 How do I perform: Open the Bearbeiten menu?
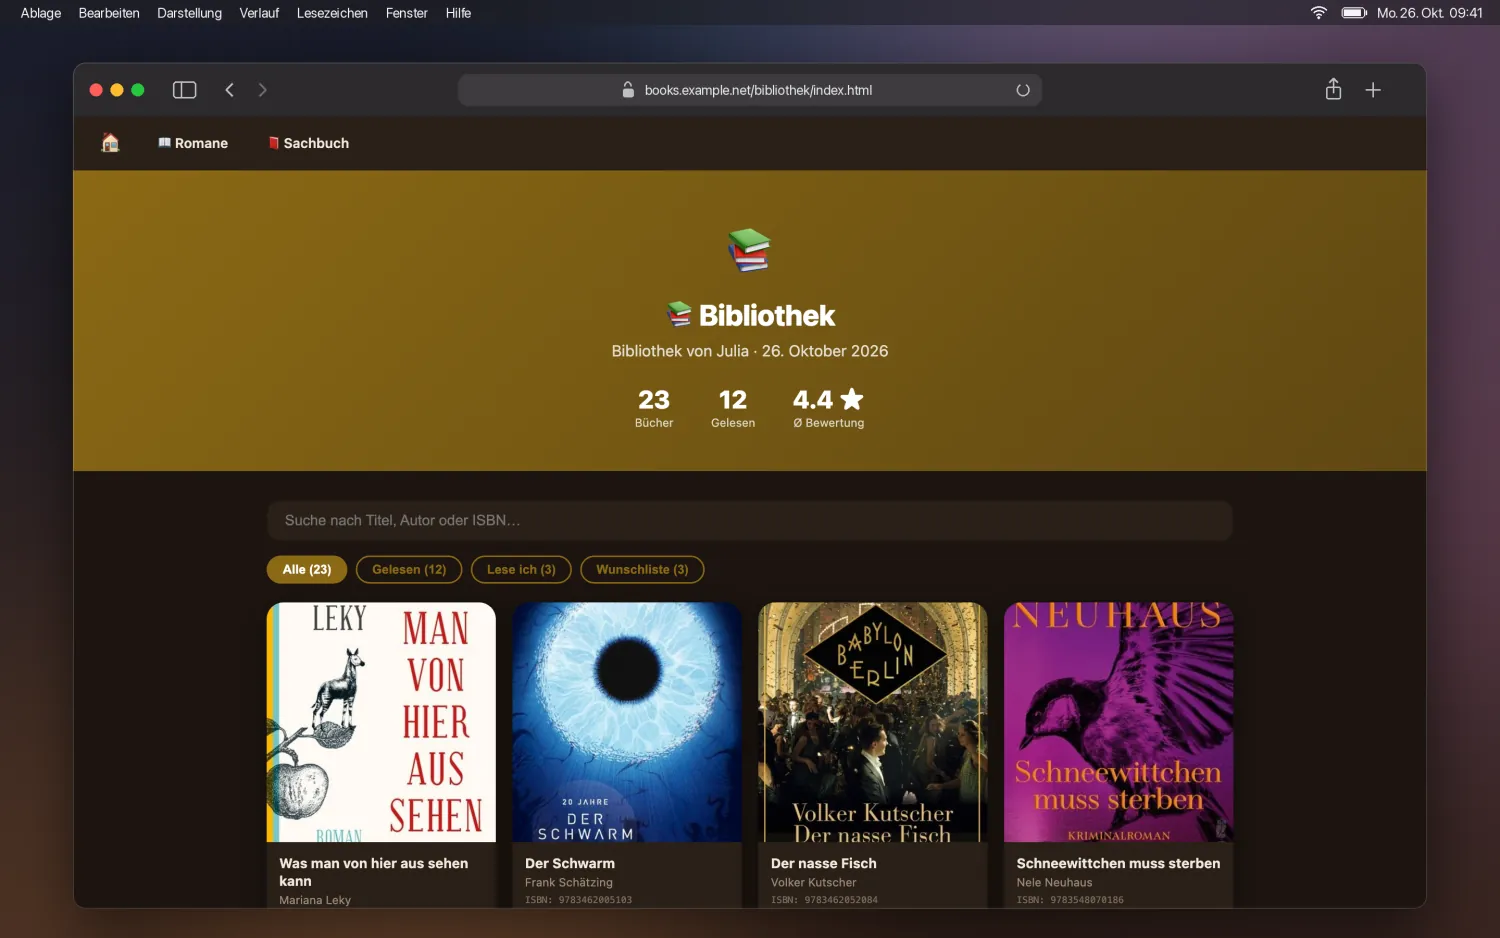pos(109,13)
